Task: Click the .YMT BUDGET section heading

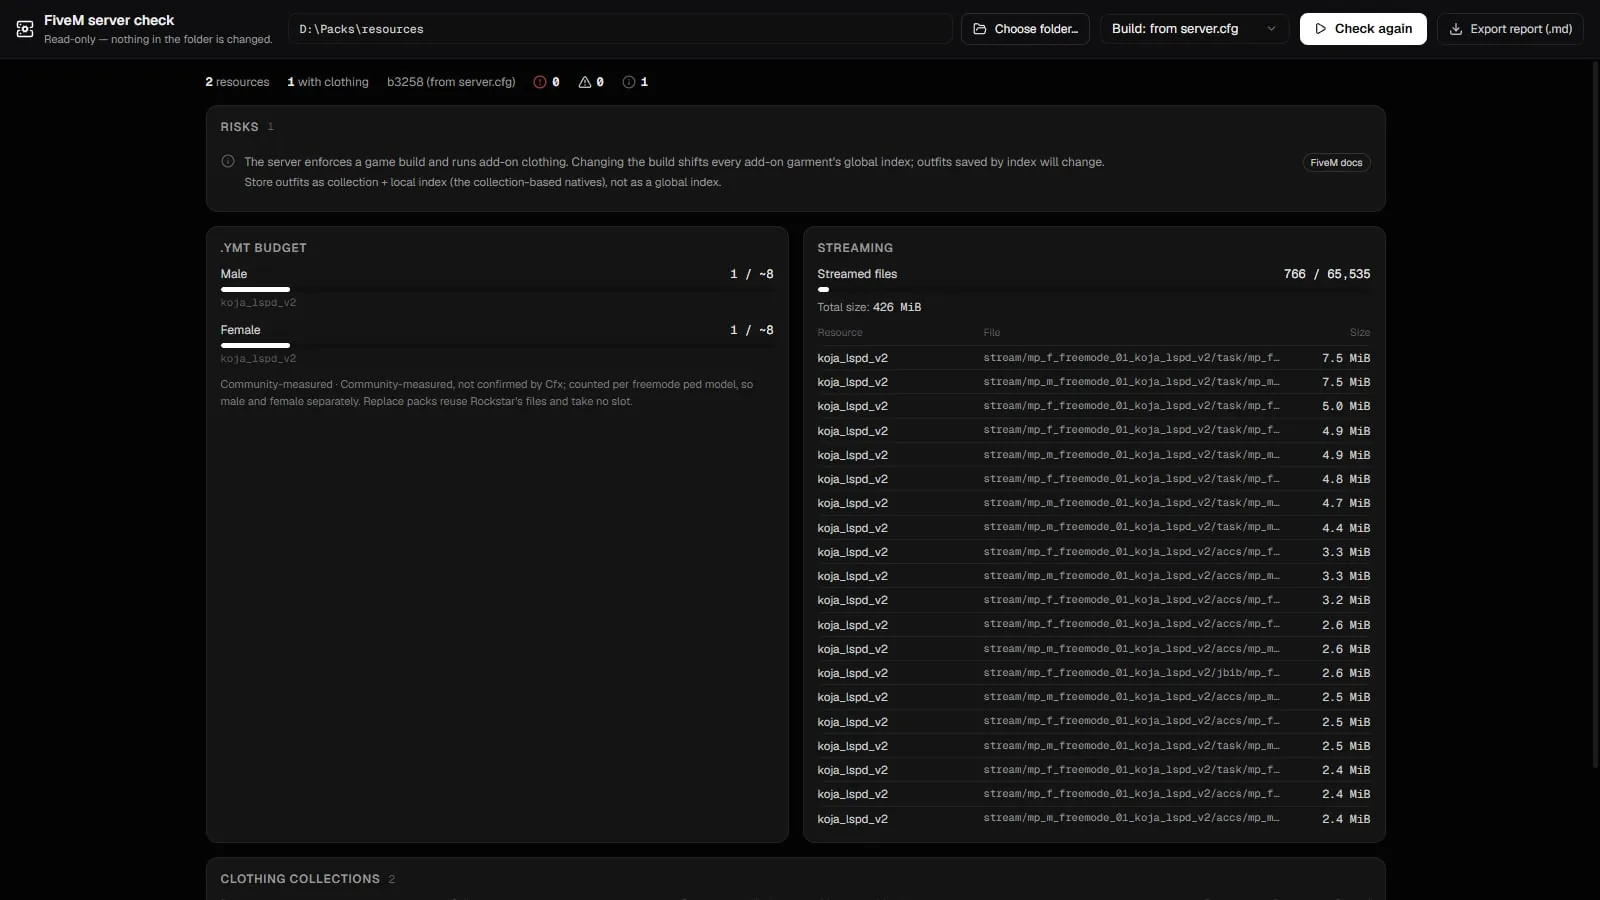Action: click(263, 248)
